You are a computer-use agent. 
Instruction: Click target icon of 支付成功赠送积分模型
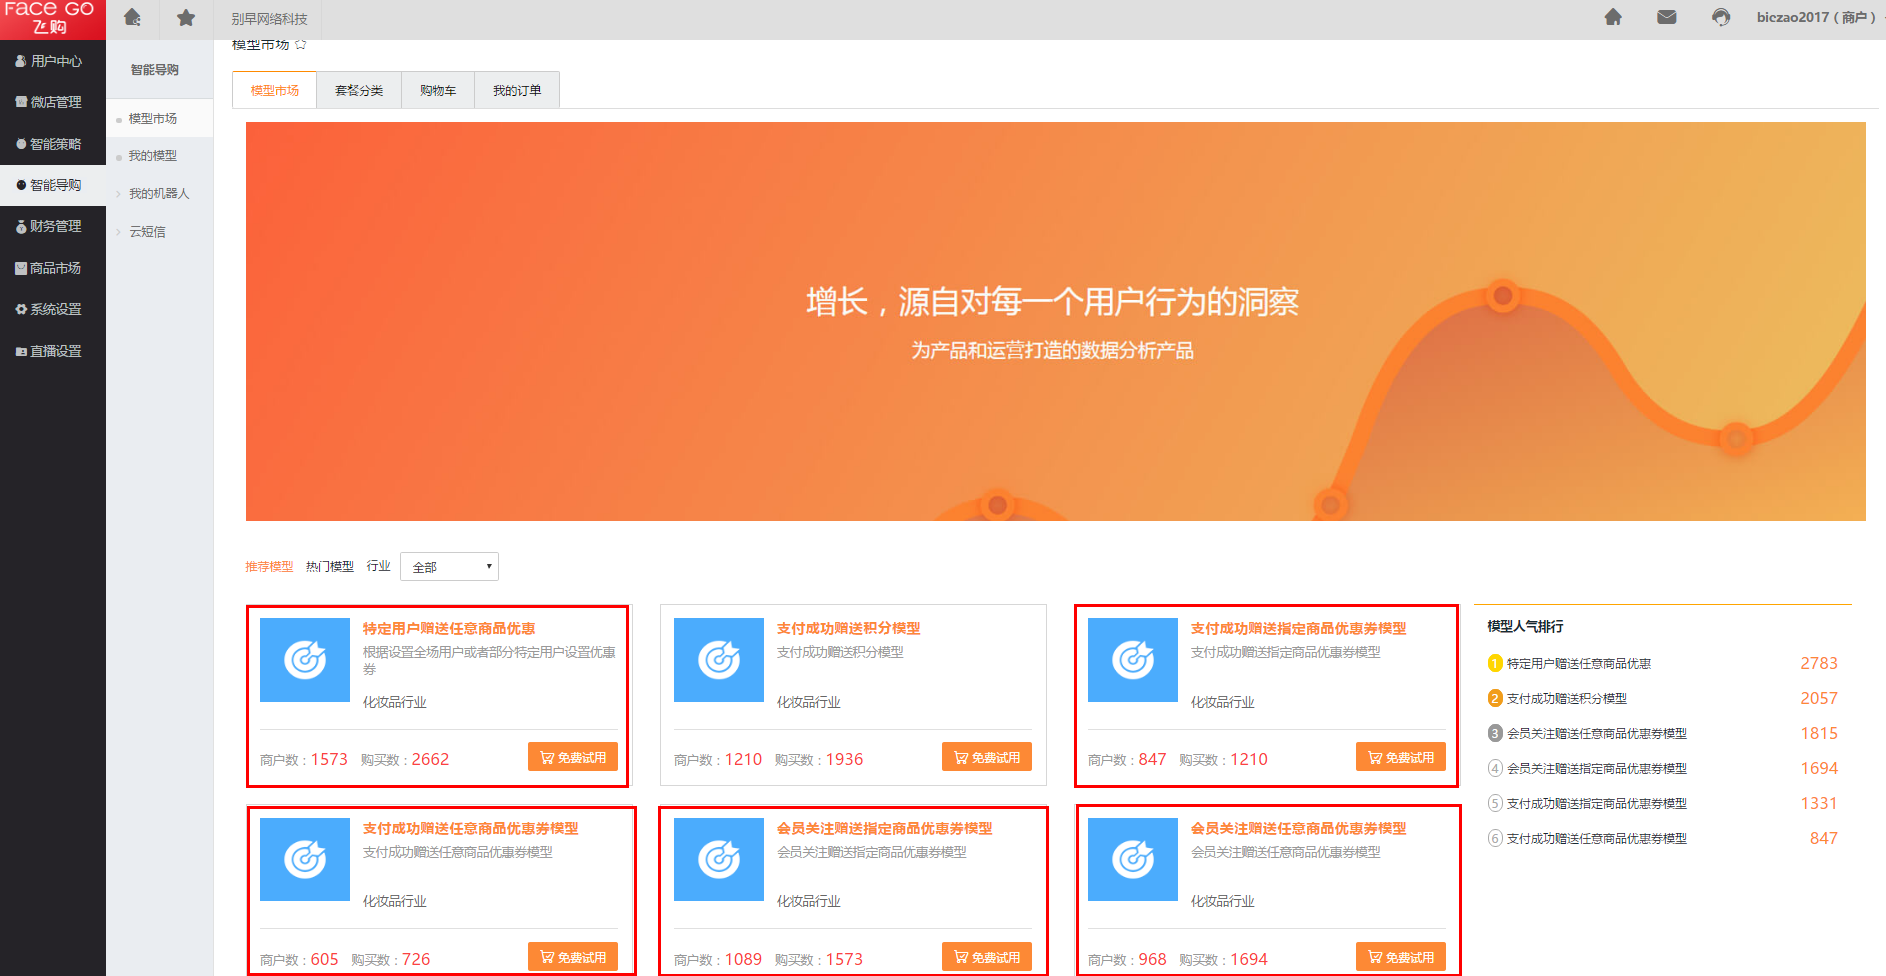[x=718, y=660]
